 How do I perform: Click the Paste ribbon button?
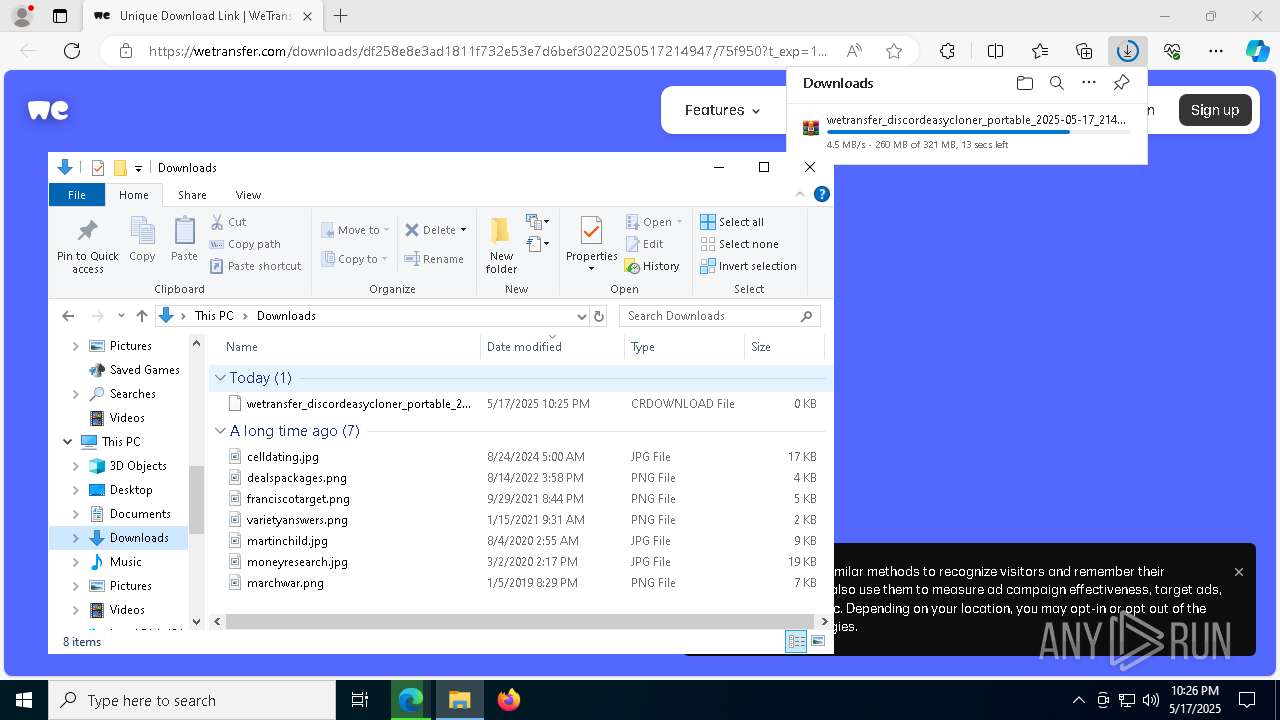[184, 240]
